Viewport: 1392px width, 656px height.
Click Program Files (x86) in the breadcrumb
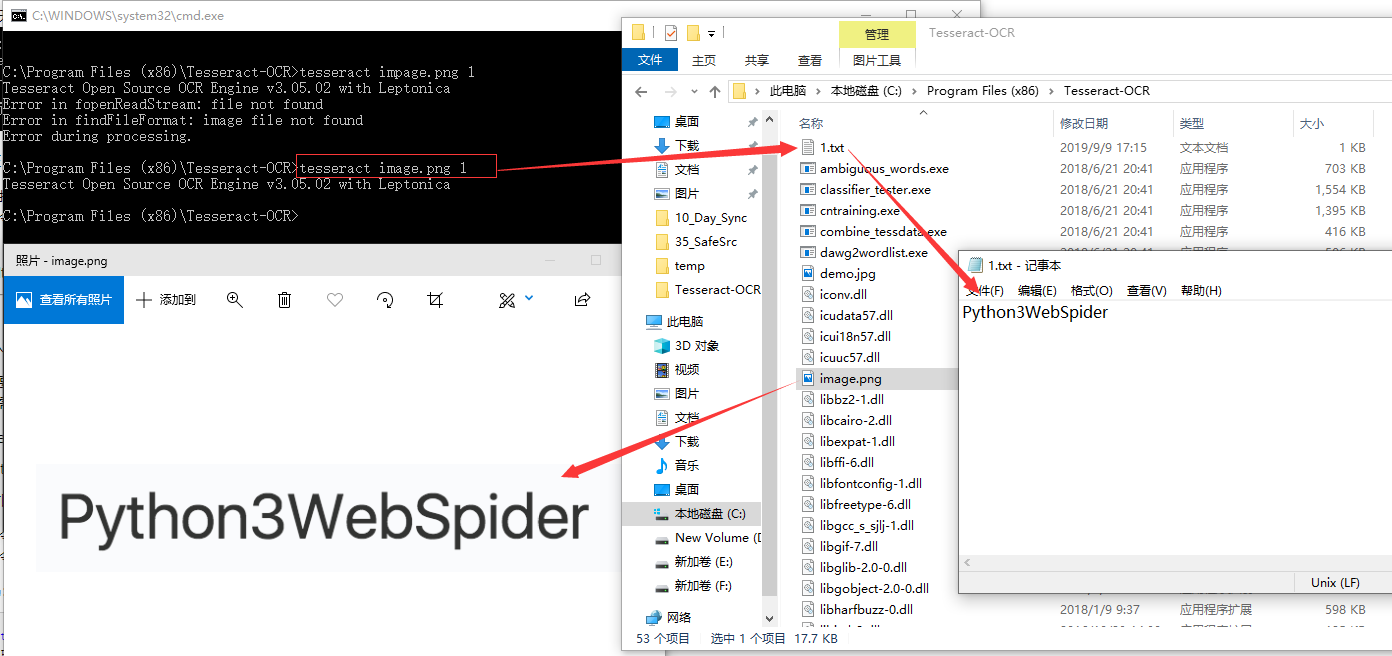[x=983, y=91]
